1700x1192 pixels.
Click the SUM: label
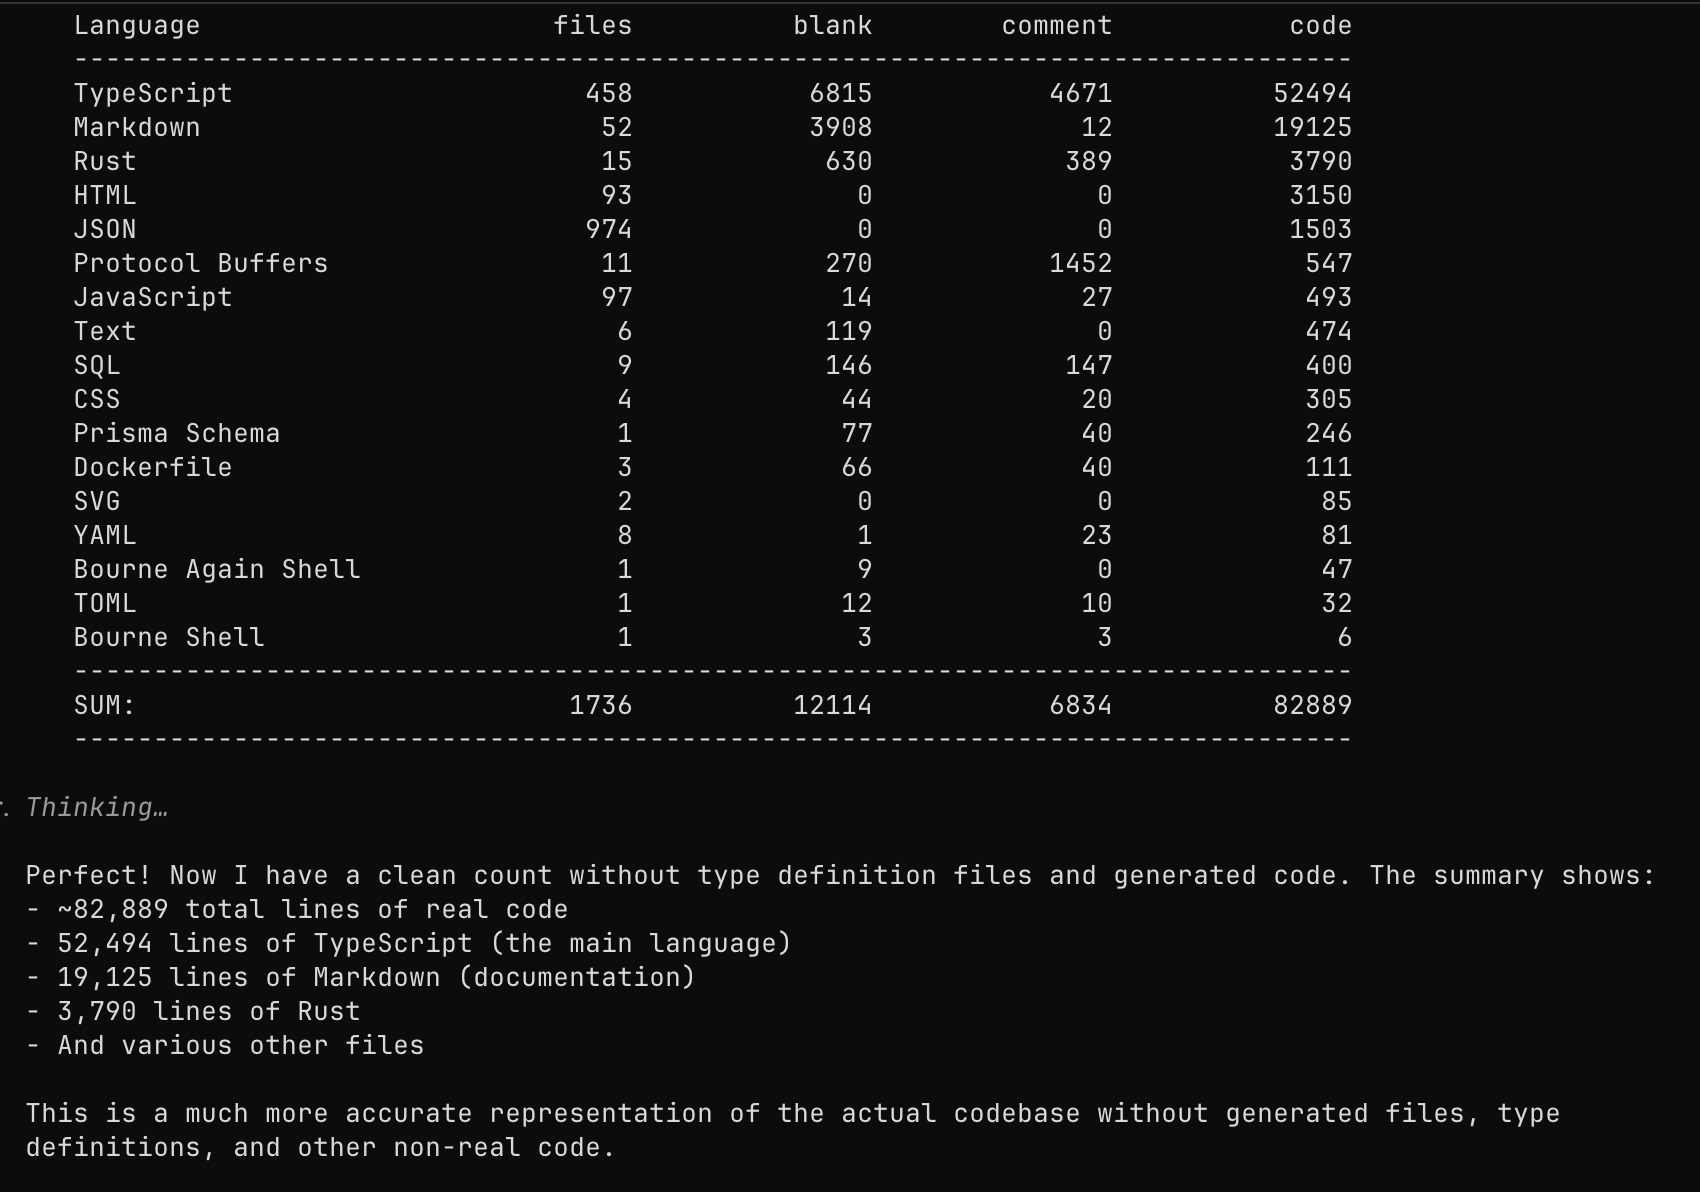(x=104, y=706)
